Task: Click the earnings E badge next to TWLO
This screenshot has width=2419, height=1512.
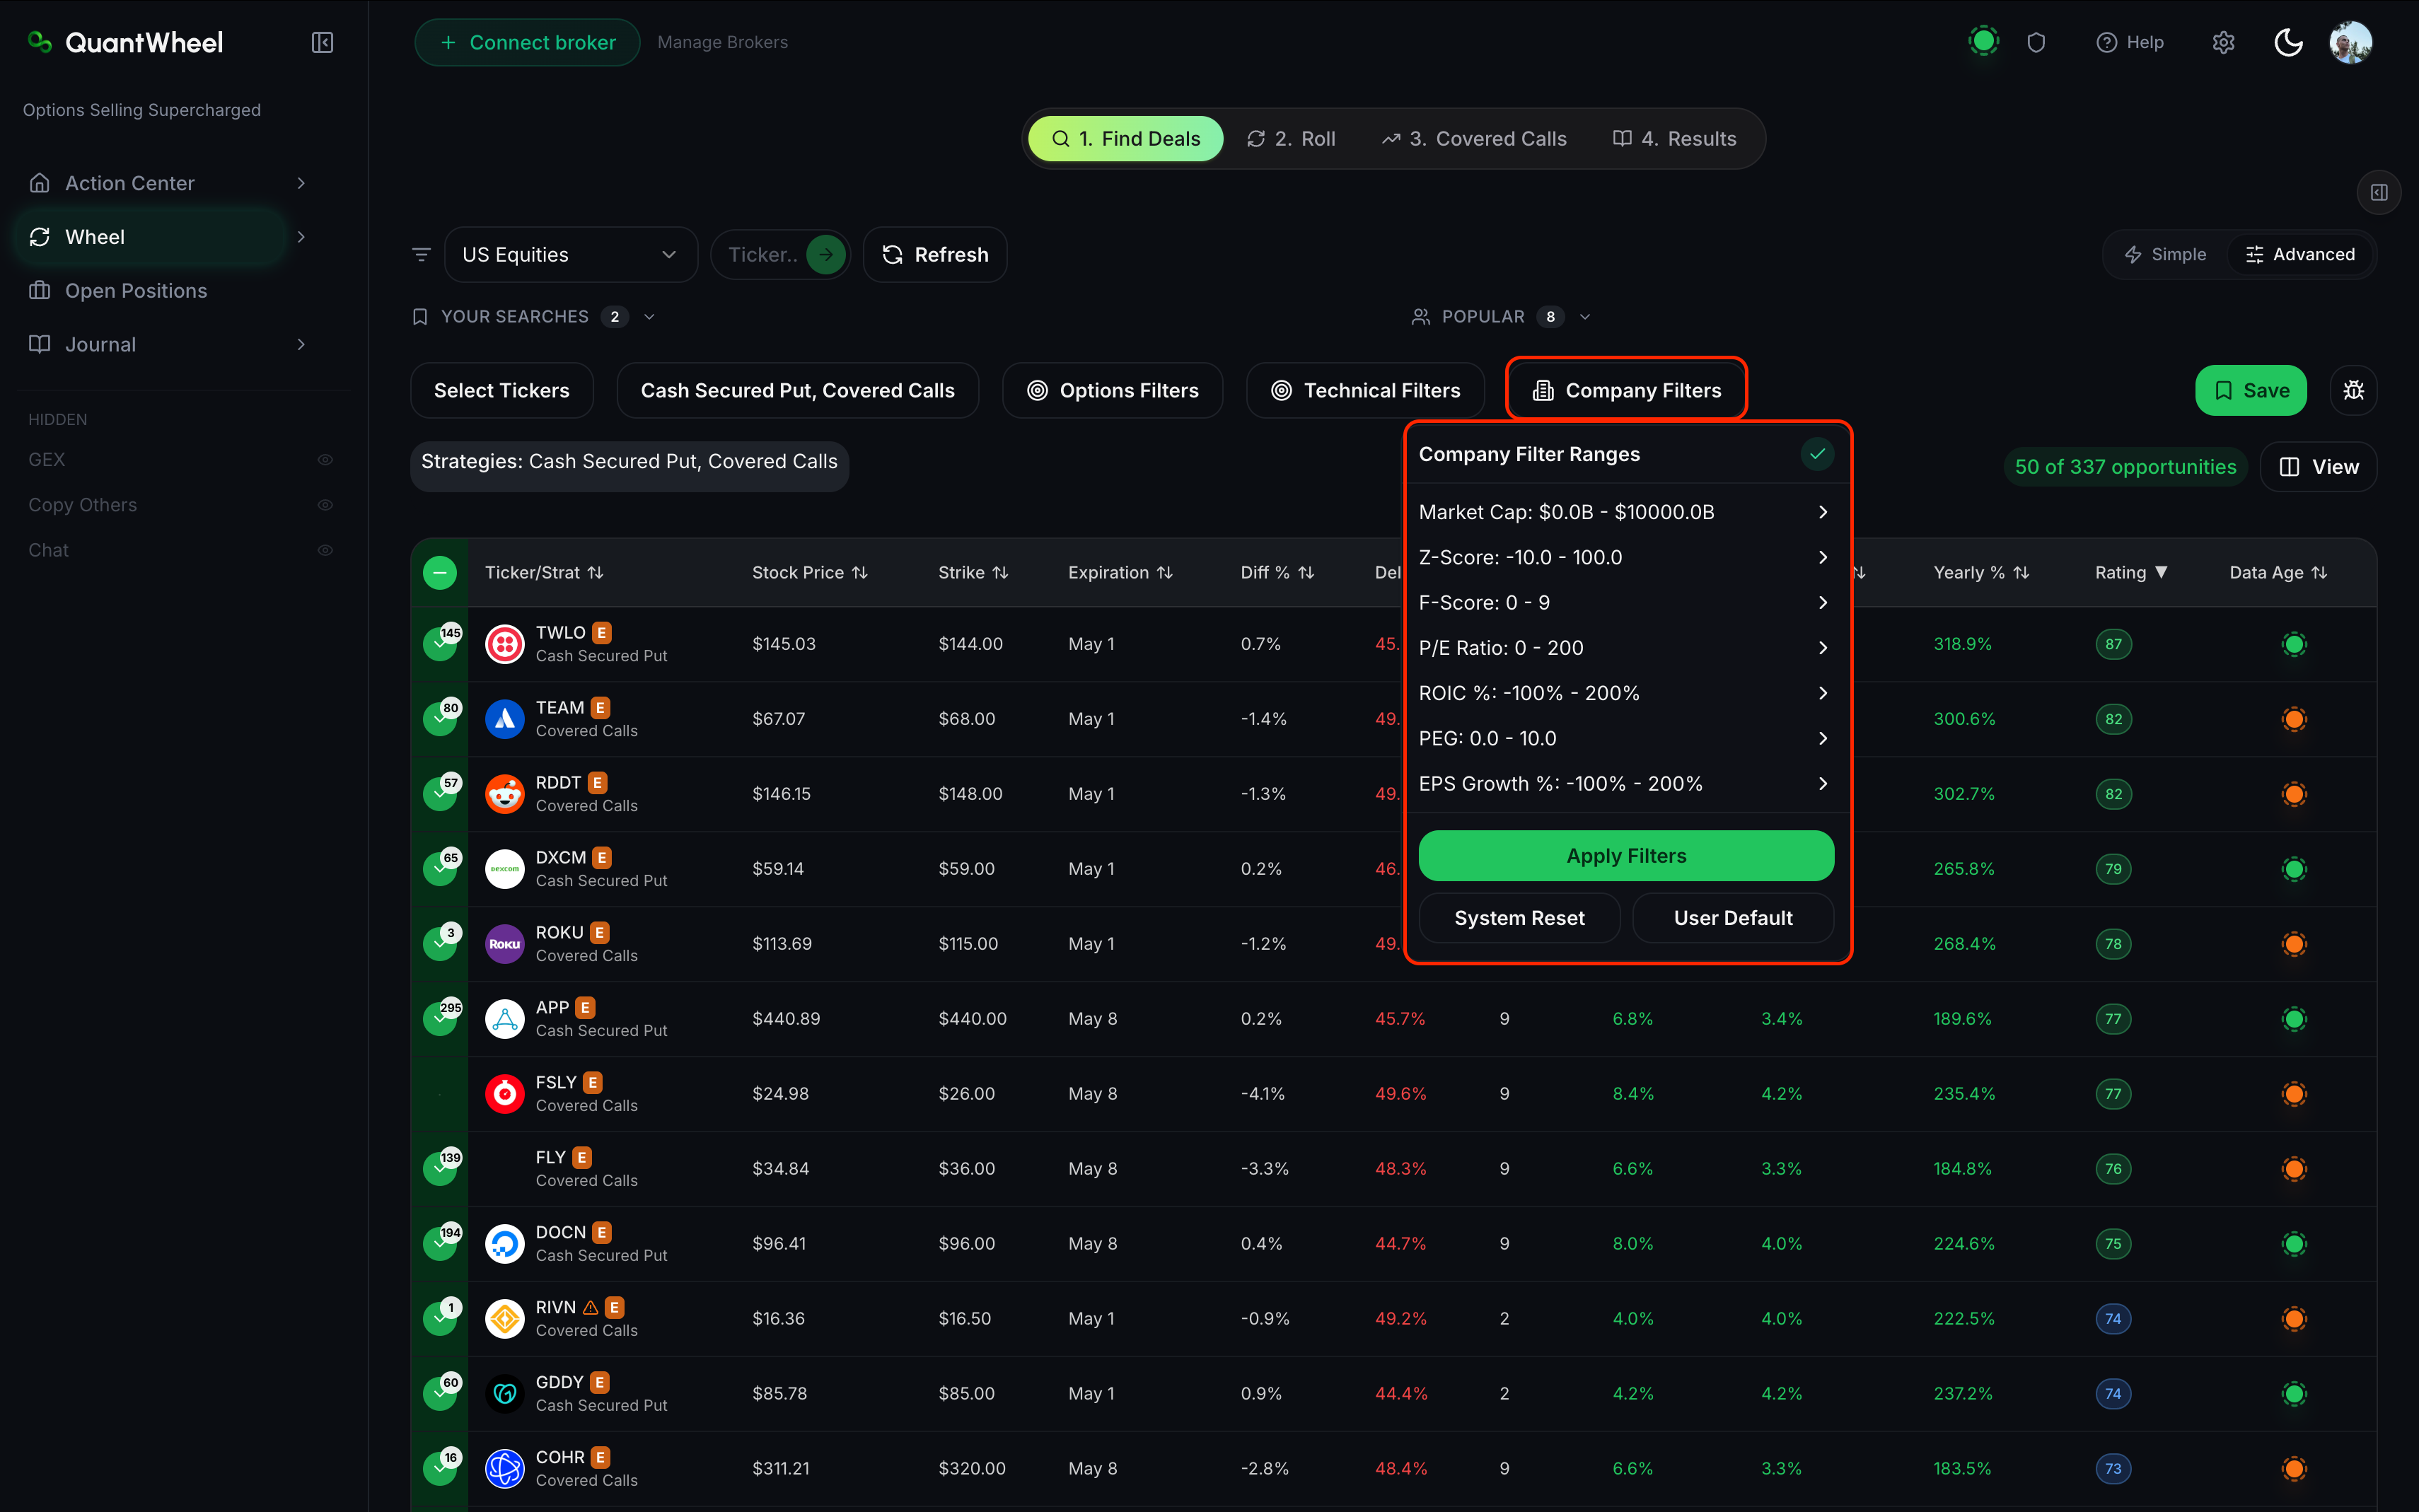Action: coord(602,633)
